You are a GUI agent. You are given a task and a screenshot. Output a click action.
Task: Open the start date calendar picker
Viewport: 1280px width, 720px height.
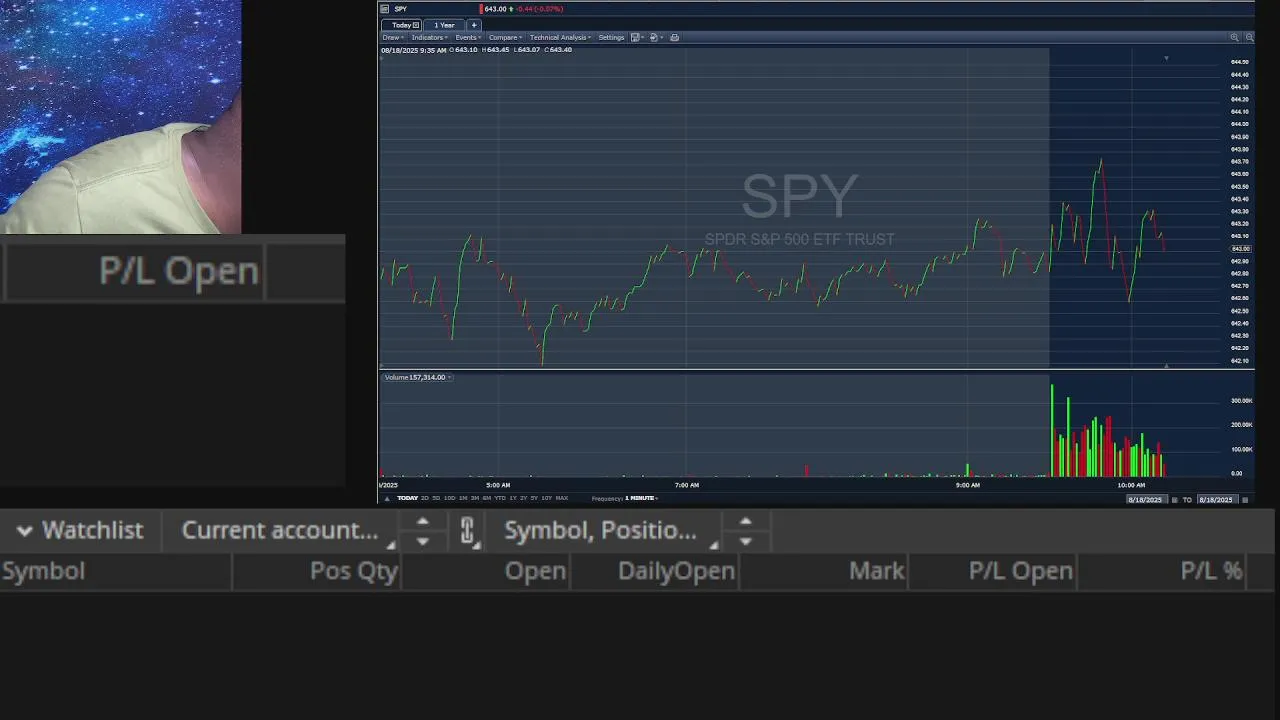point(1174,500)
